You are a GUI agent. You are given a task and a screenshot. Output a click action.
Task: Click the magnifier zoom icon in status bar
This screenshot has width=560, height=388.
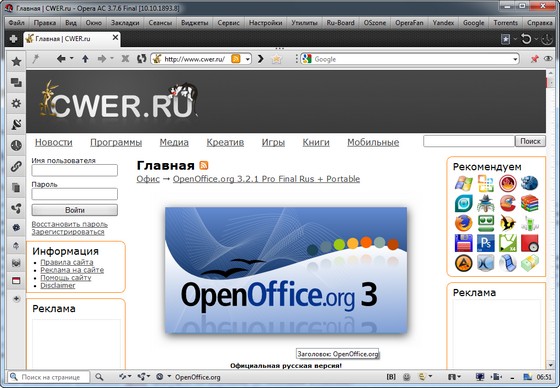[99, 377]
